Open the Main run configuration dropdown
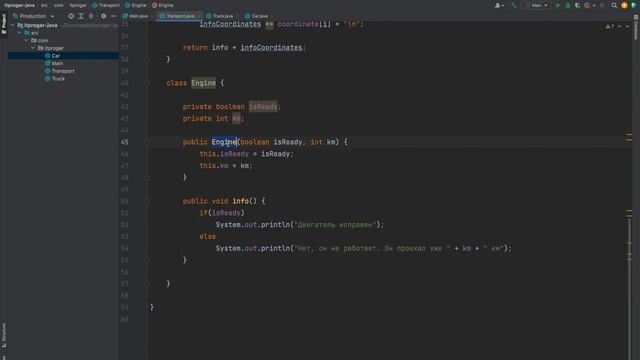Image resolution: width=640 pixels, height=360 pixels. coord(537,5)
